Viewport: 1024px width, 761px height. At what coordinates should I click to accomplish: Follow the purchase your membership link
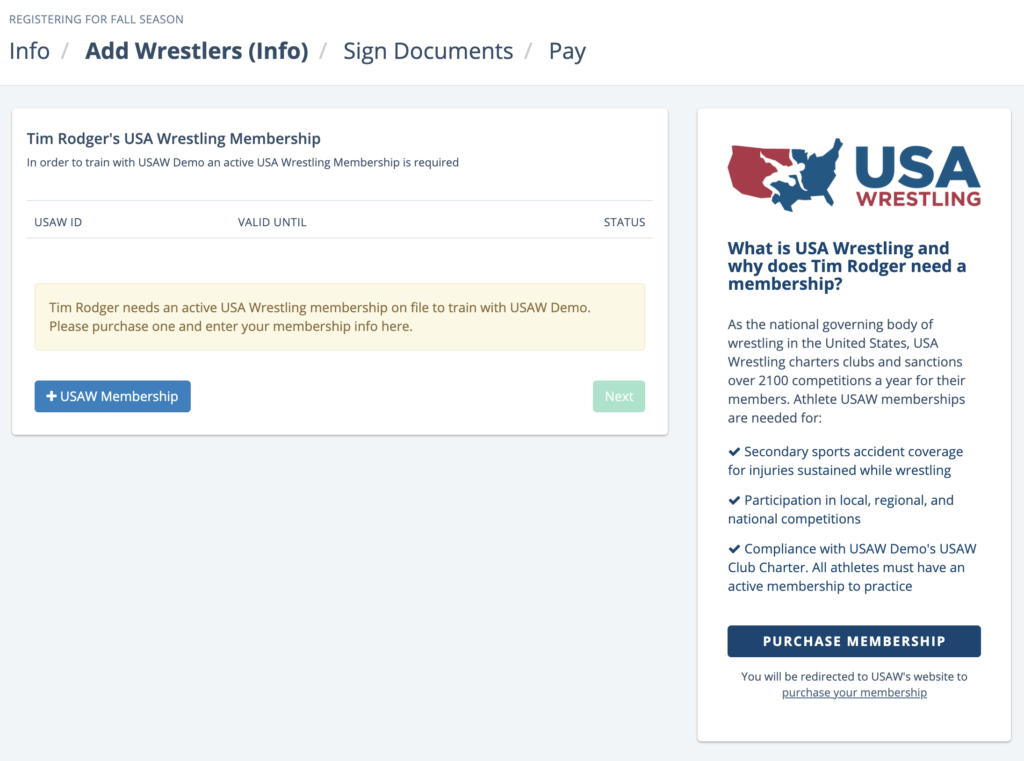[x=854, y=692]
